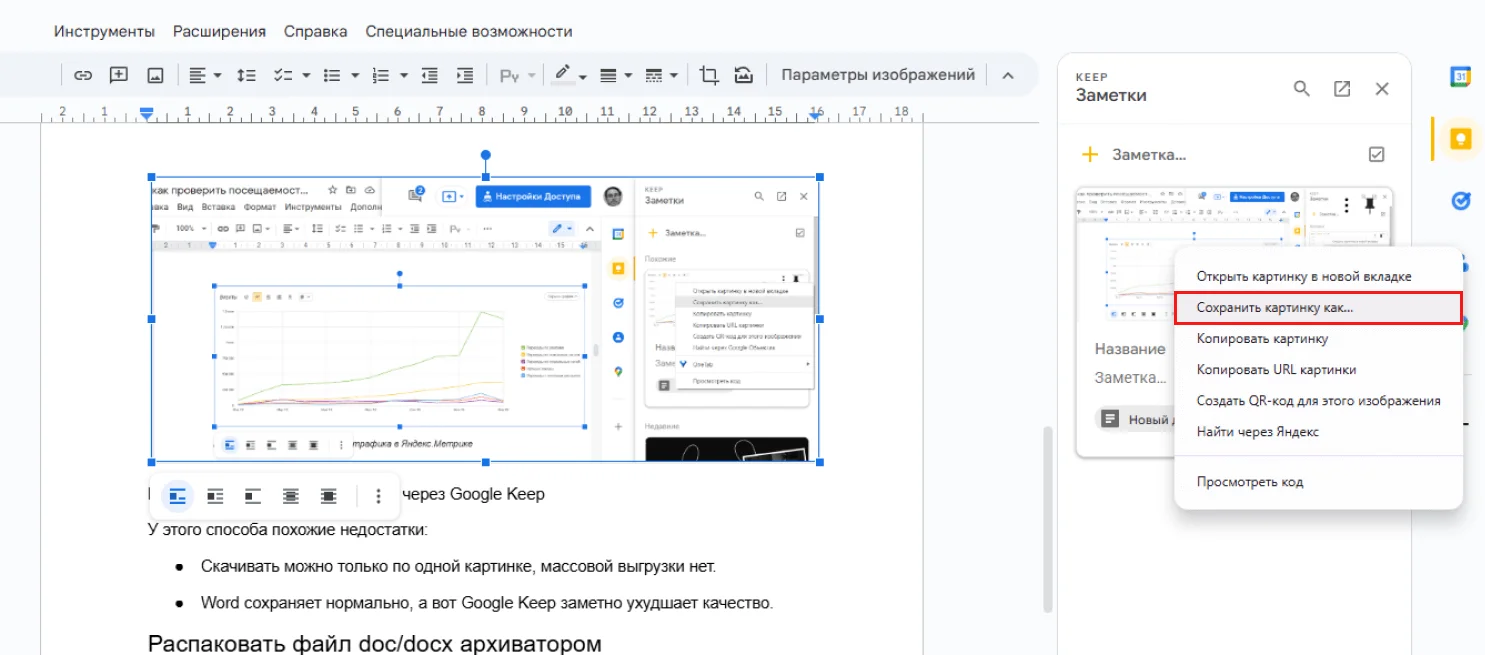1485x655 pixels.
Task: Click 'Параметры изображений' button
Action: (x=877, y=75)
